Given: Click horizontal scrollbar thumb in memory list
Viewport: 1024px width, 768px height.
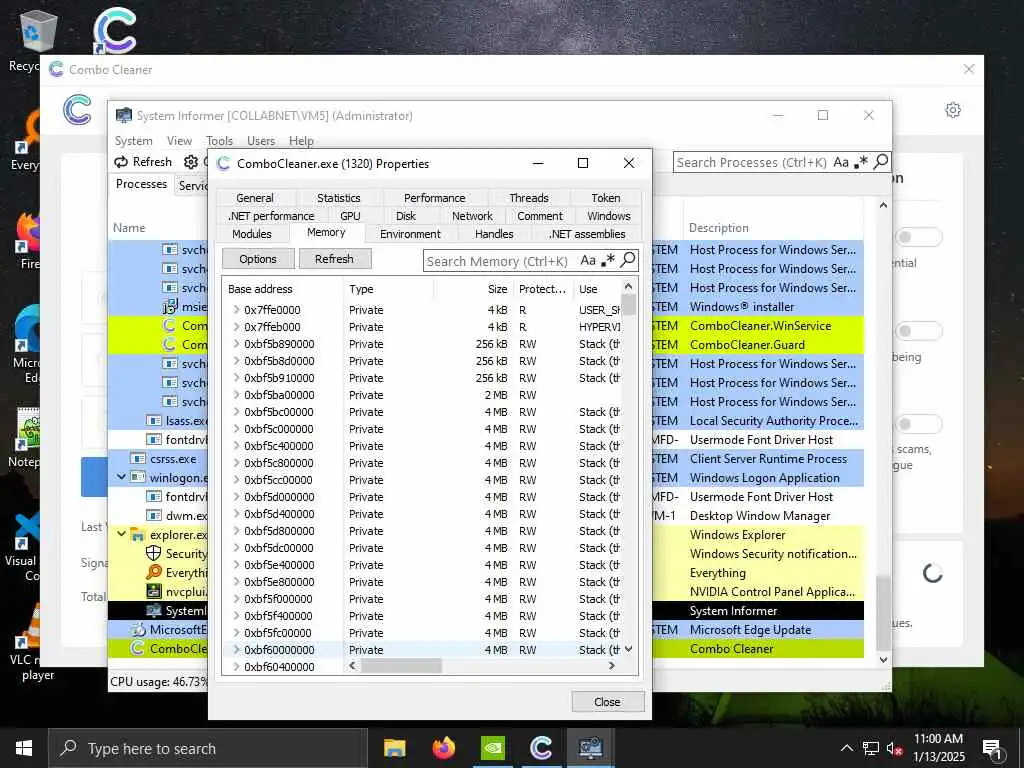Looking at the screenshot, I should [401, 665].
